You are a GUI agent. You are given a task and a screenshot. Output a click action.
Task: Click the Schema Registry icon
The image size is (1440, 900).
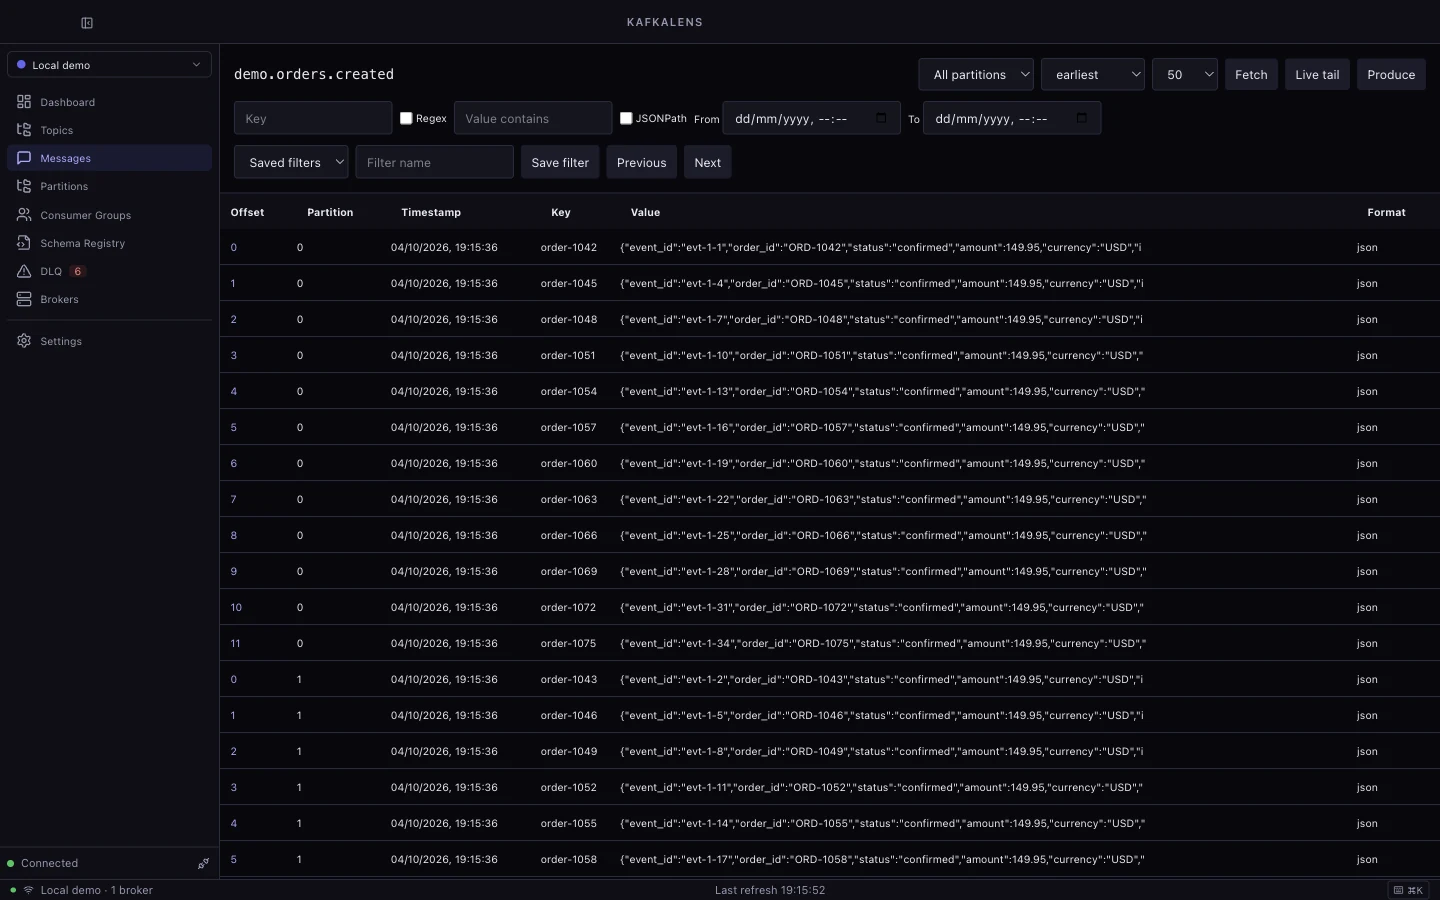pyautogui.click(x=24, y=243)
